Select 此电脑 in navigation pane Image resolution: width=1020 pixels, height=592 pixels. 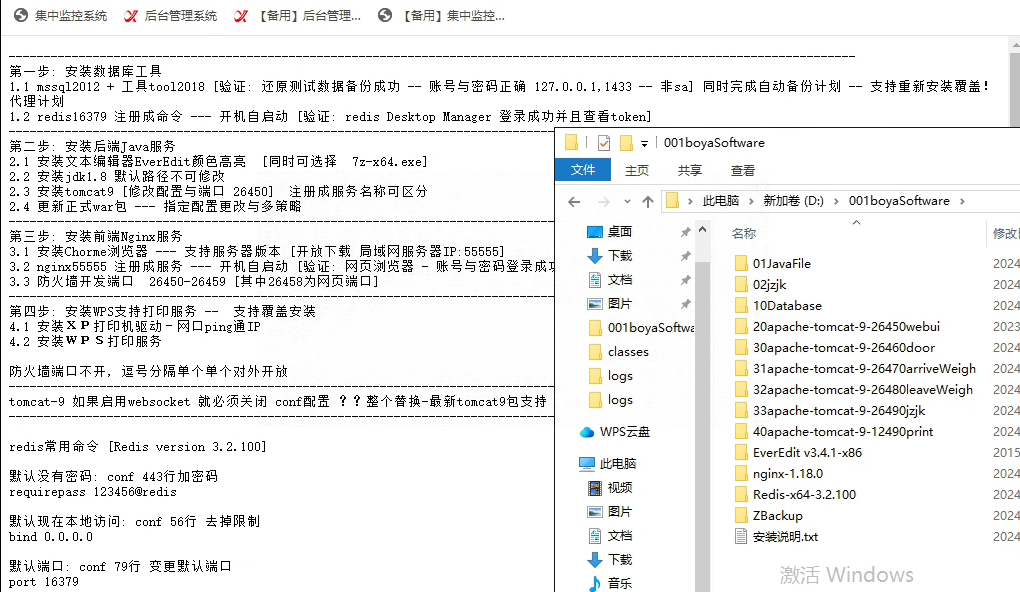point(608,464)
